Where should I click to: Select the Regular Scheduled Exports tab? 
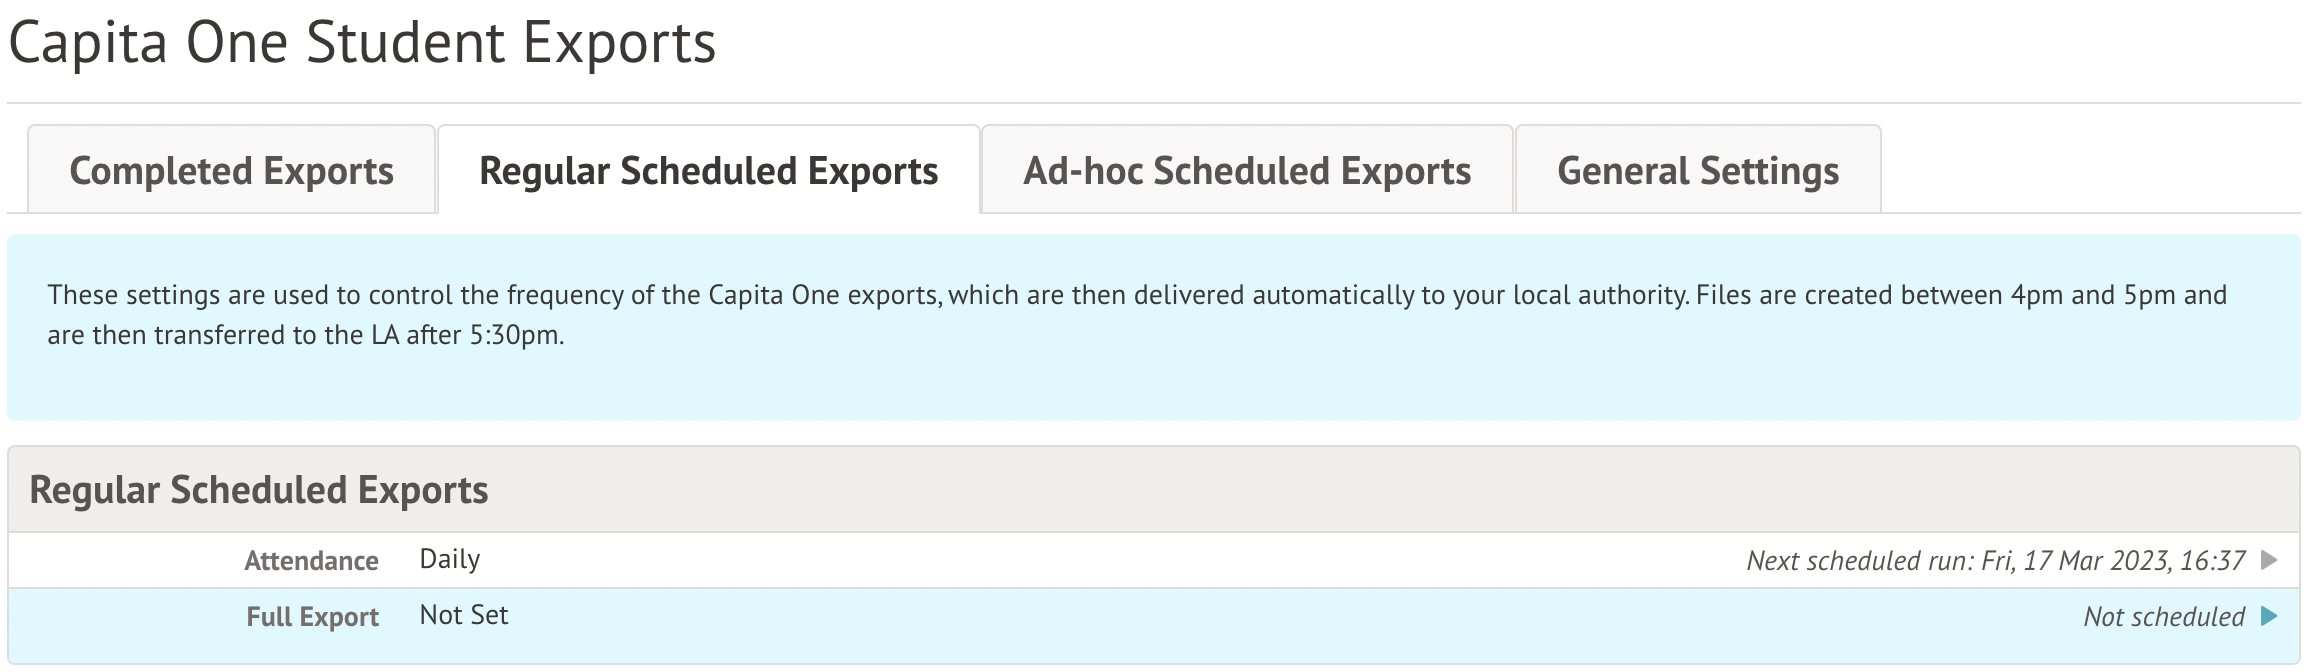(x=708, y=171)
